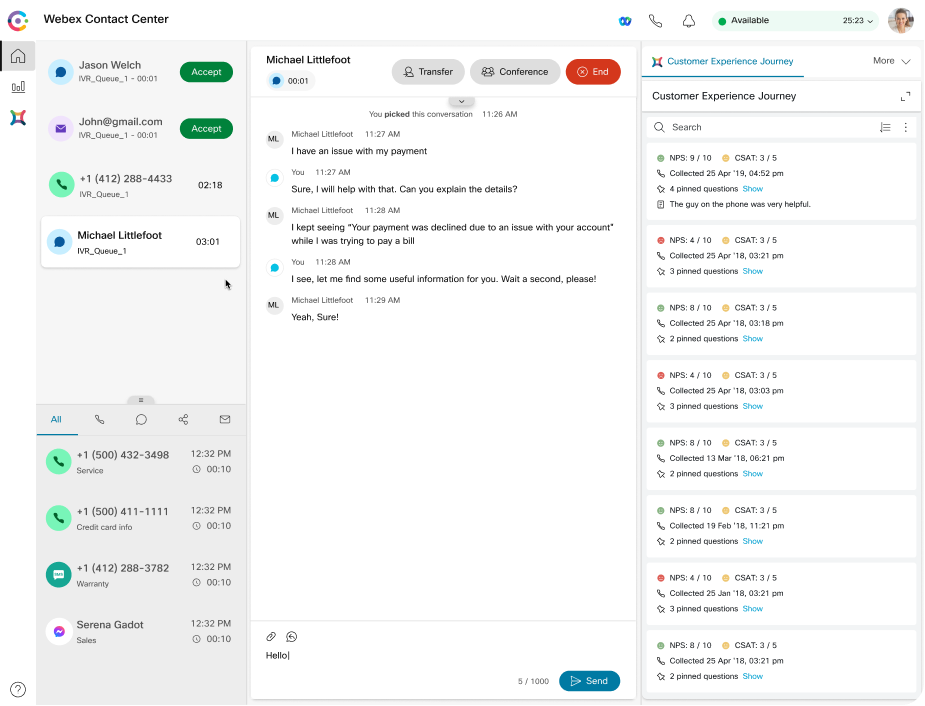The image size is (925, 706).
Task: Click the Transfer button
Action: tap(428, 72)
